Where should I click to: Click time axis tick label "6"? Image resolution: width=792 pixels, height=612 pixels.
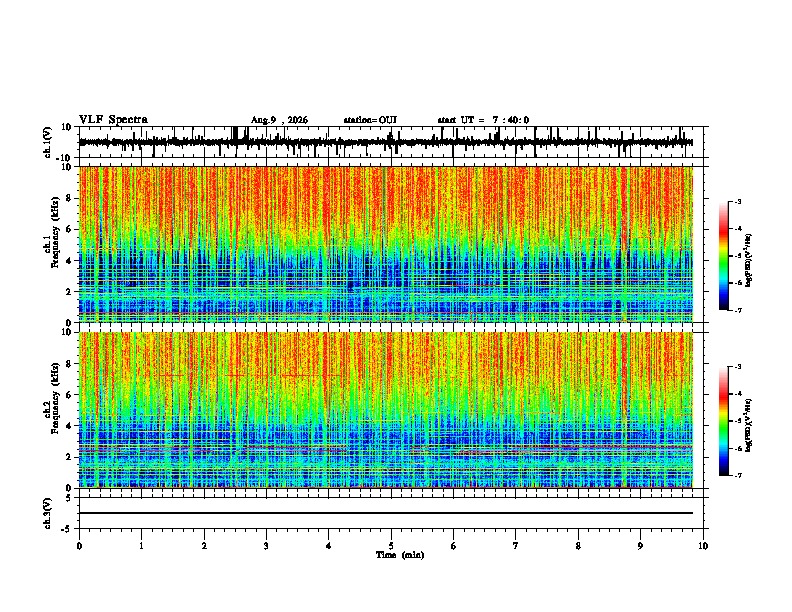click(x=454, y=546)
